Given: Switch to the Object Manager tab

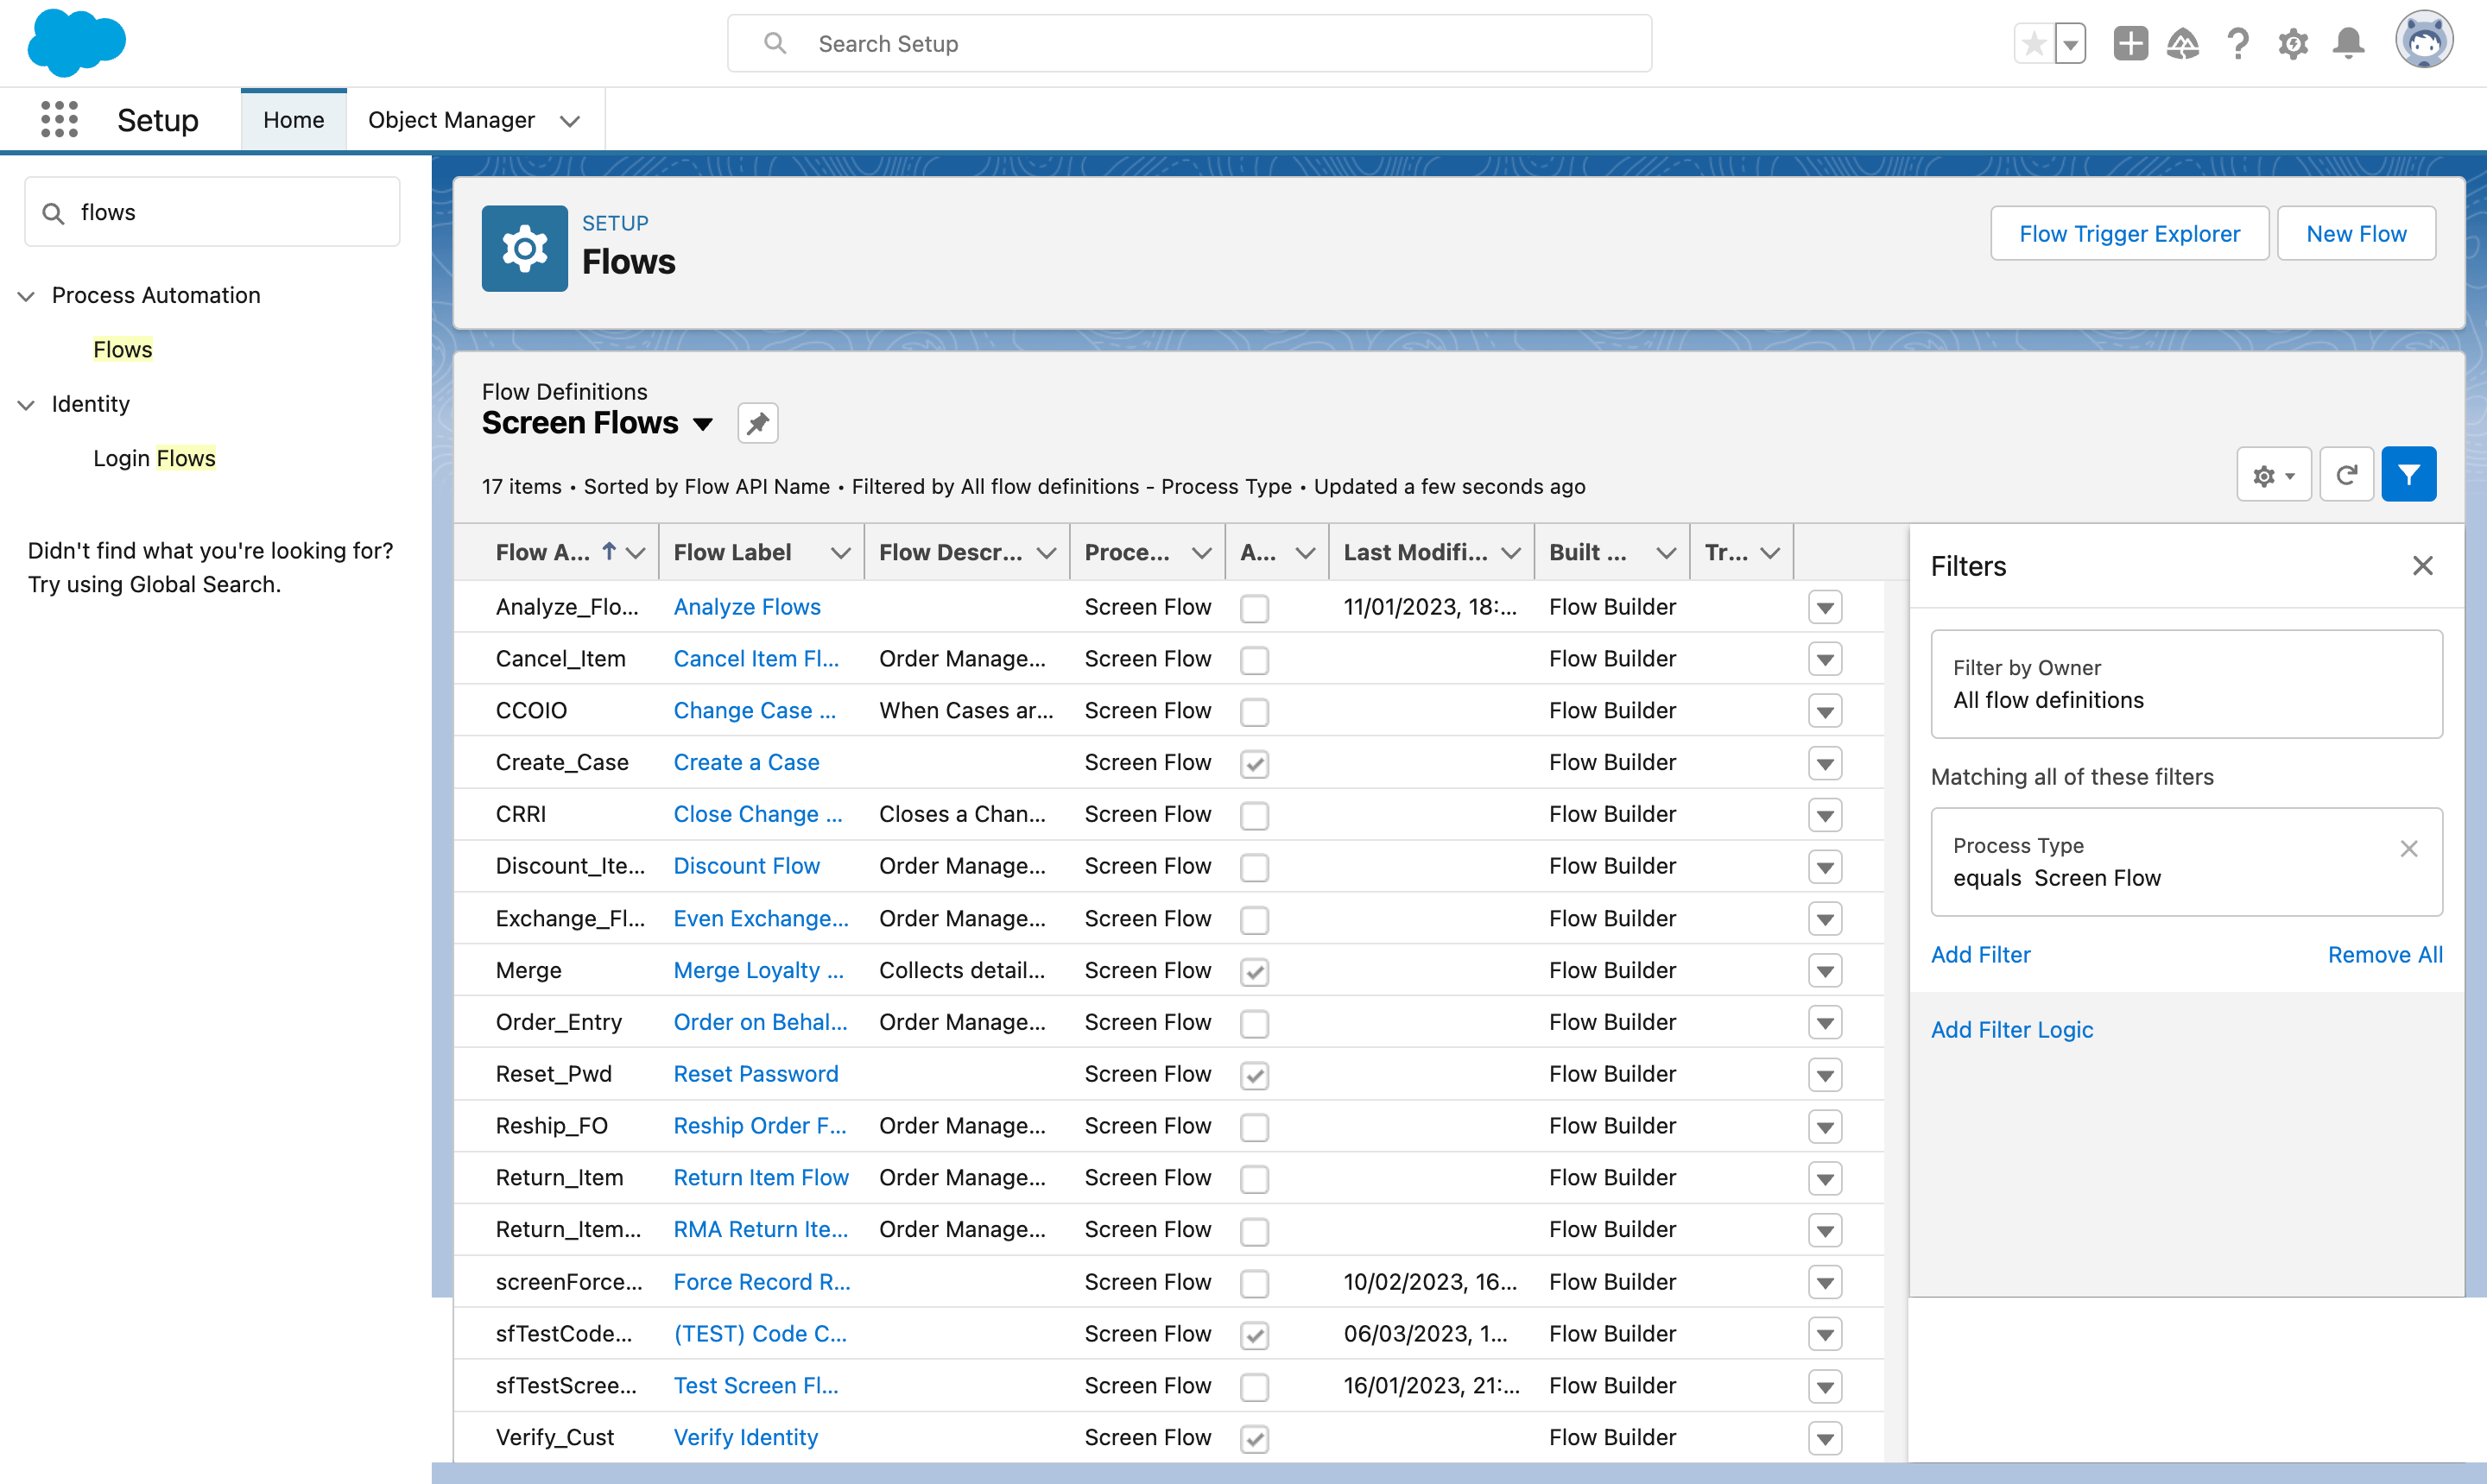Looking at the screenshot, I should tap(451, 120).
